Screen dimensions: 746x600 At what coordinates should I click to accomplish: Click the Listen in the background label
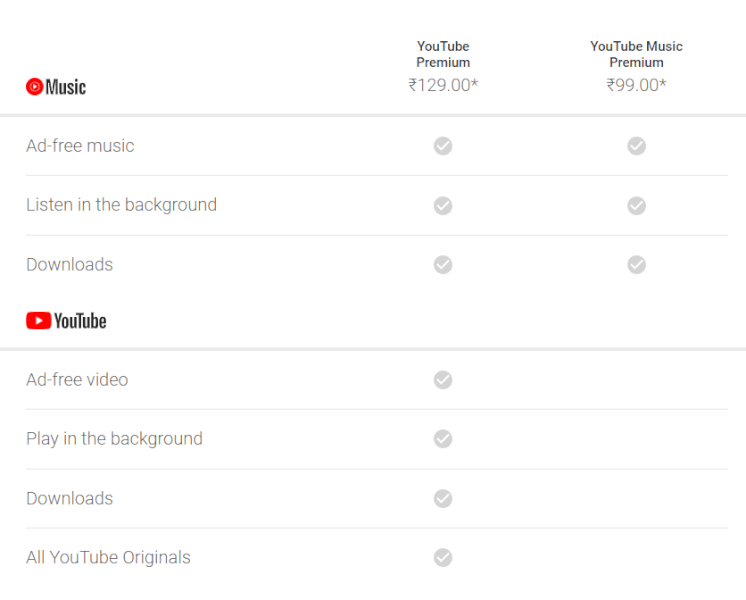tap(121, 205)
